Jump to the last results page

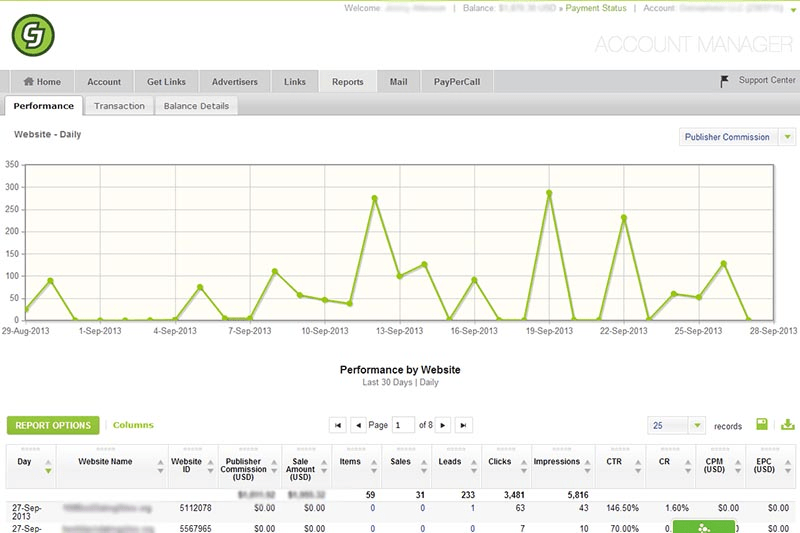tap(463, 425)
